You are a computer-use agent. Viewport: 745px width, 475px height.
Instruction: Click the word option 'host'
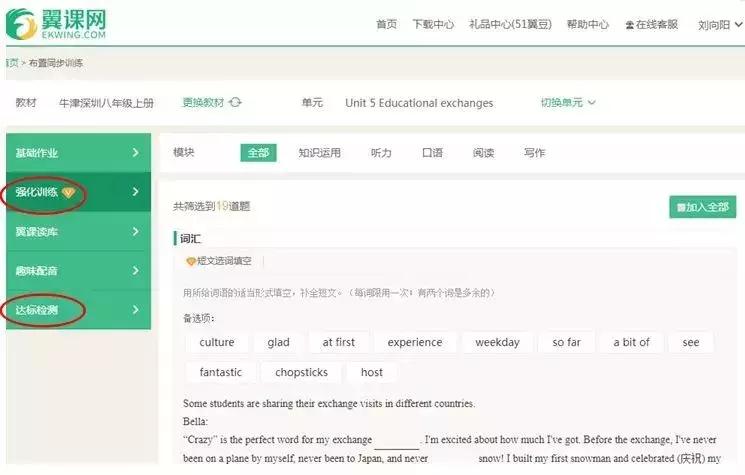click(372, 372)
